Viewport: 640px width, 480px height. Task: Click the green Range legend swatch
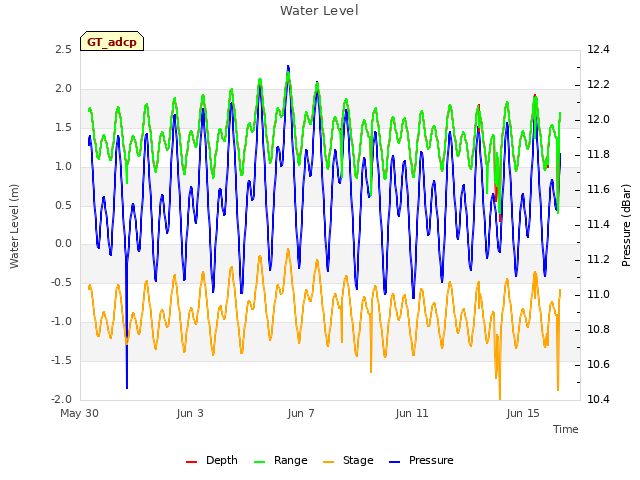click(x=259, y=462)
